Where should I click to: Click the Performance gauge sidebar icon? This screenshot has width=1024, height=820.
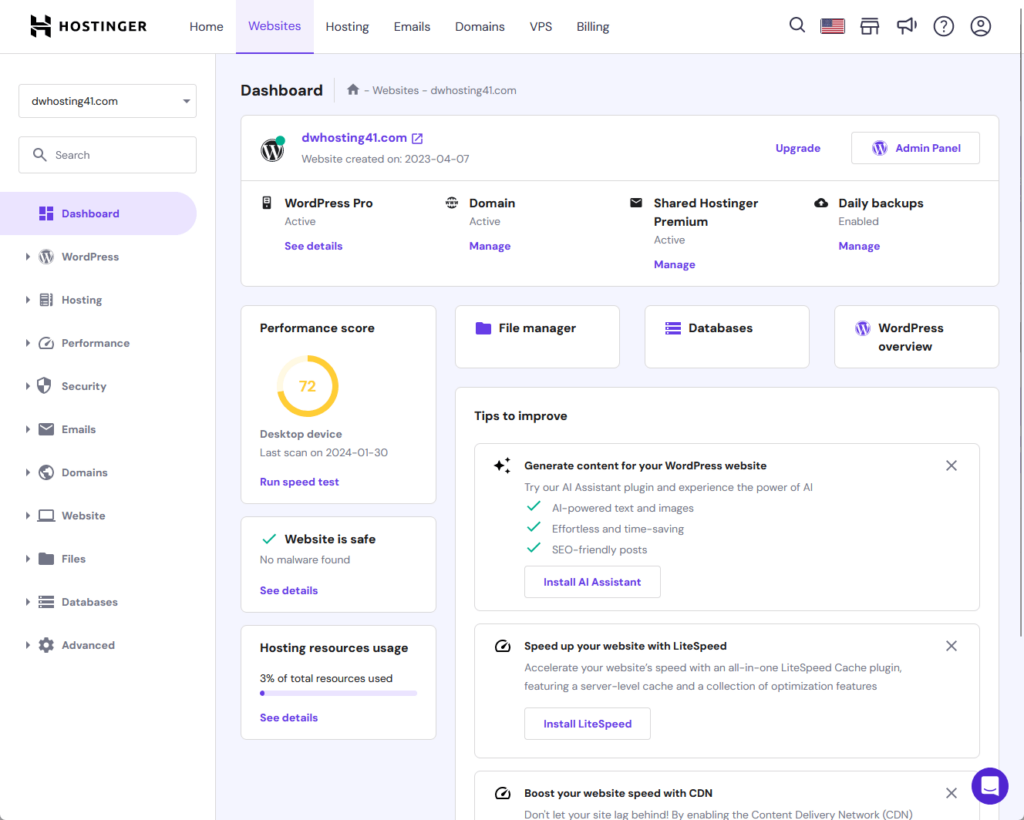click(46, 343)
